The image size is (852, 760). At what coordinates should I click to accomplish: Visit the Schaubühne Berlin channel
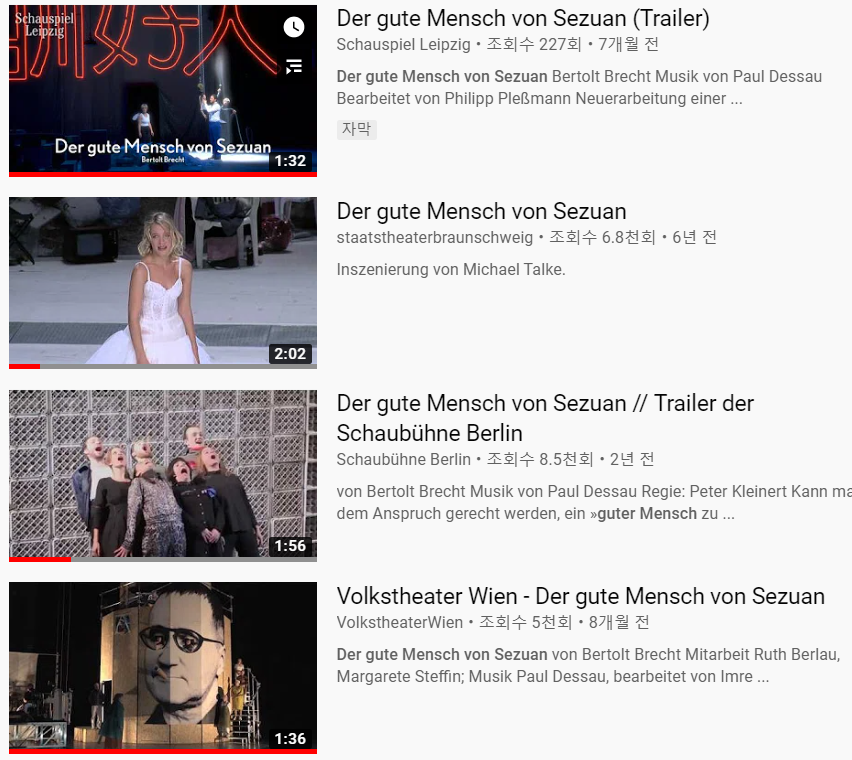[x=403, y=460]
